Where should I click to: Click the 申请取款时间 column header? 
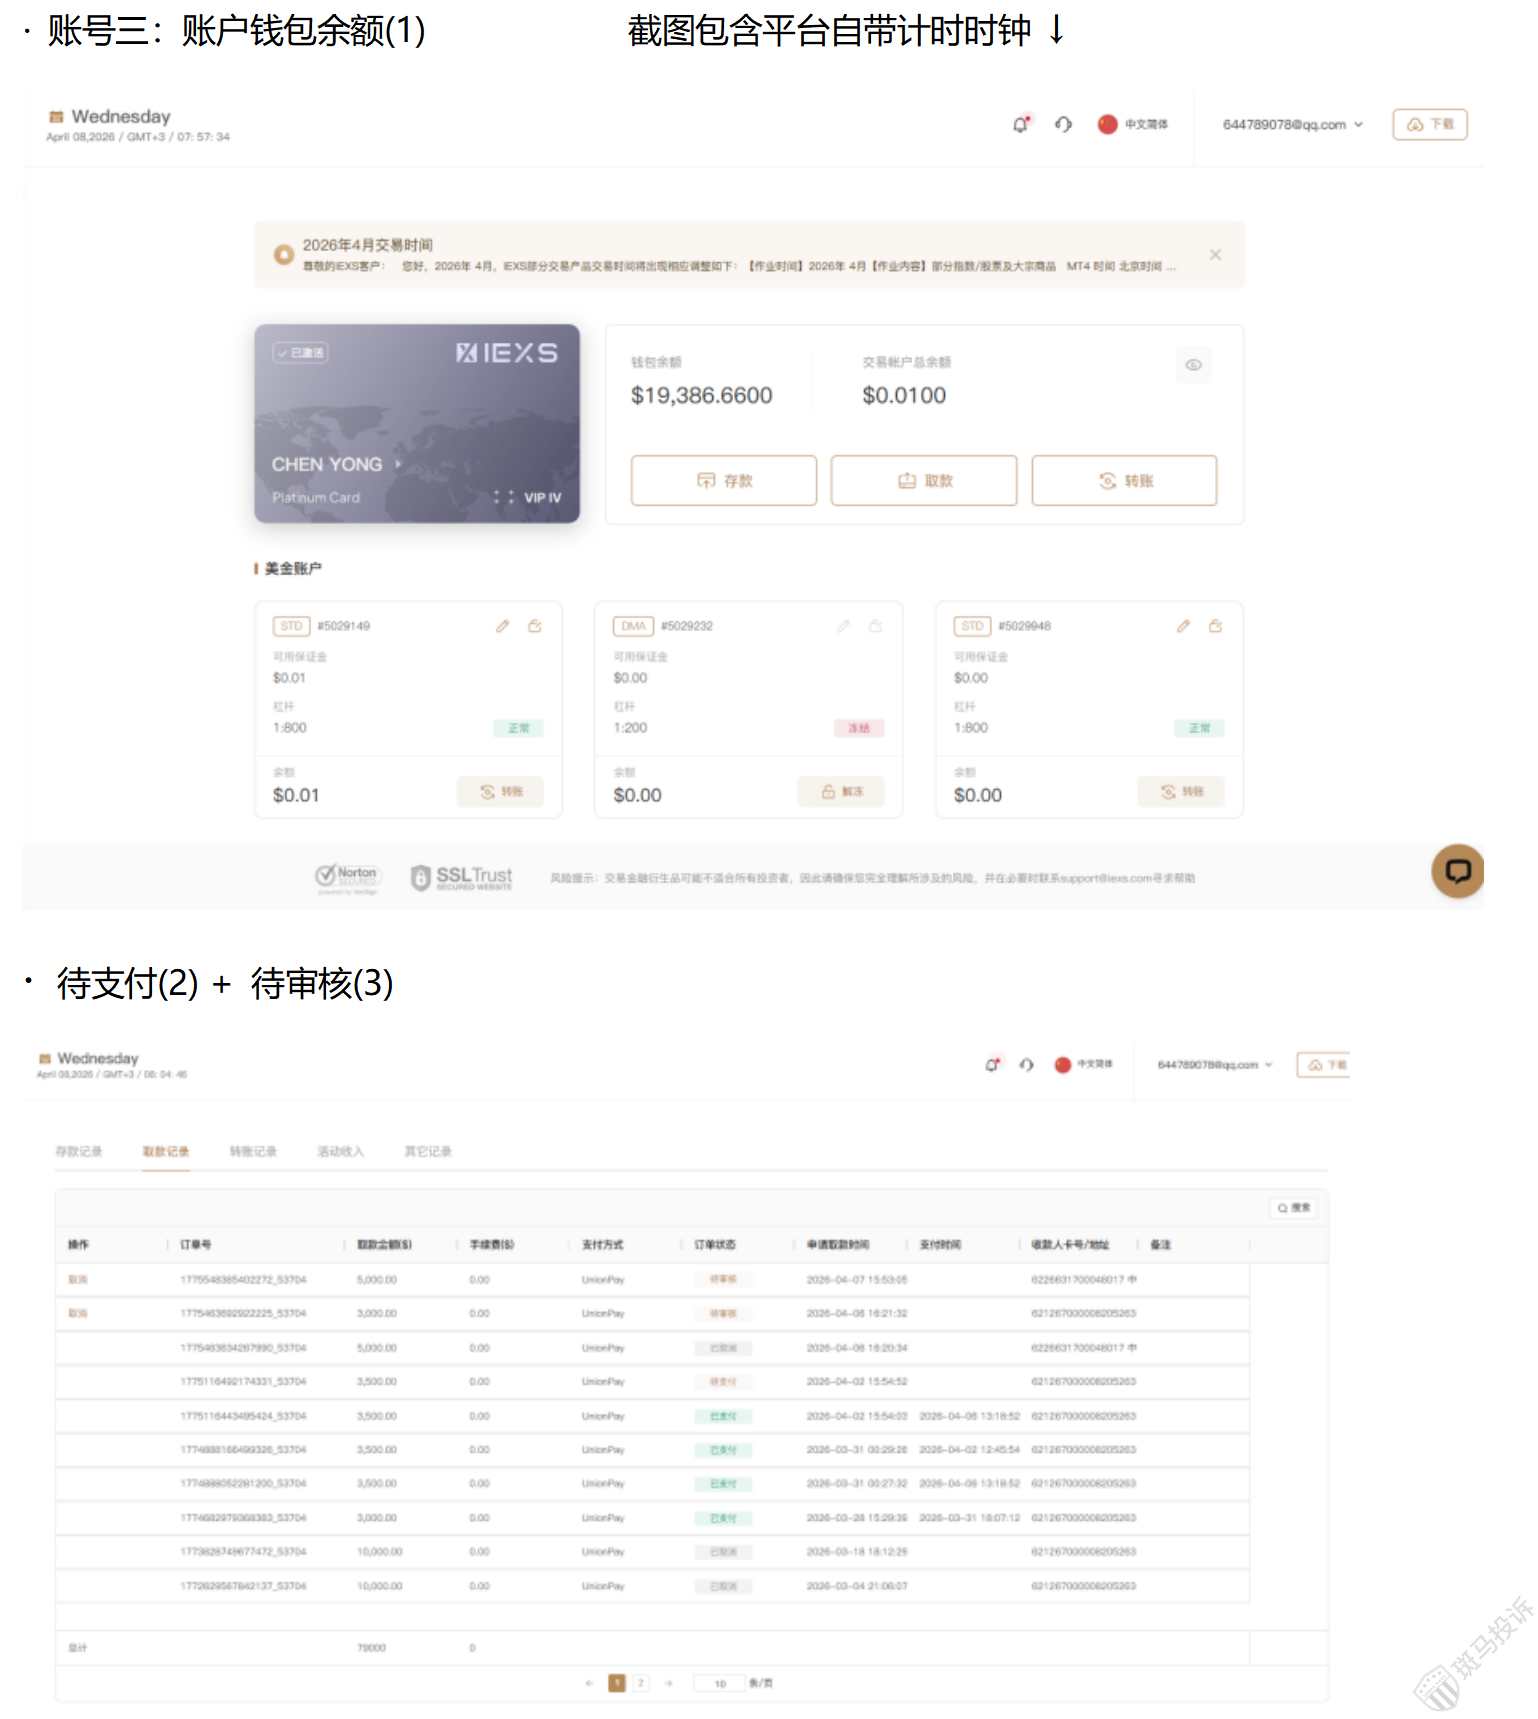coord(838,1245)
